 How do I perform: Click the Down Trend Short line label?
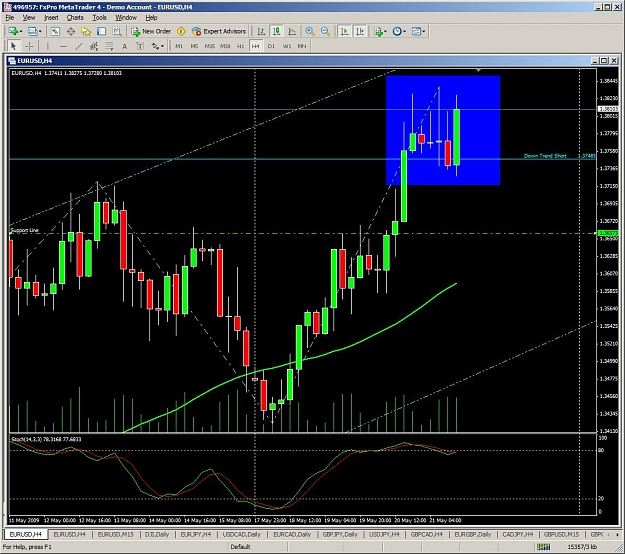pos(545,156)
